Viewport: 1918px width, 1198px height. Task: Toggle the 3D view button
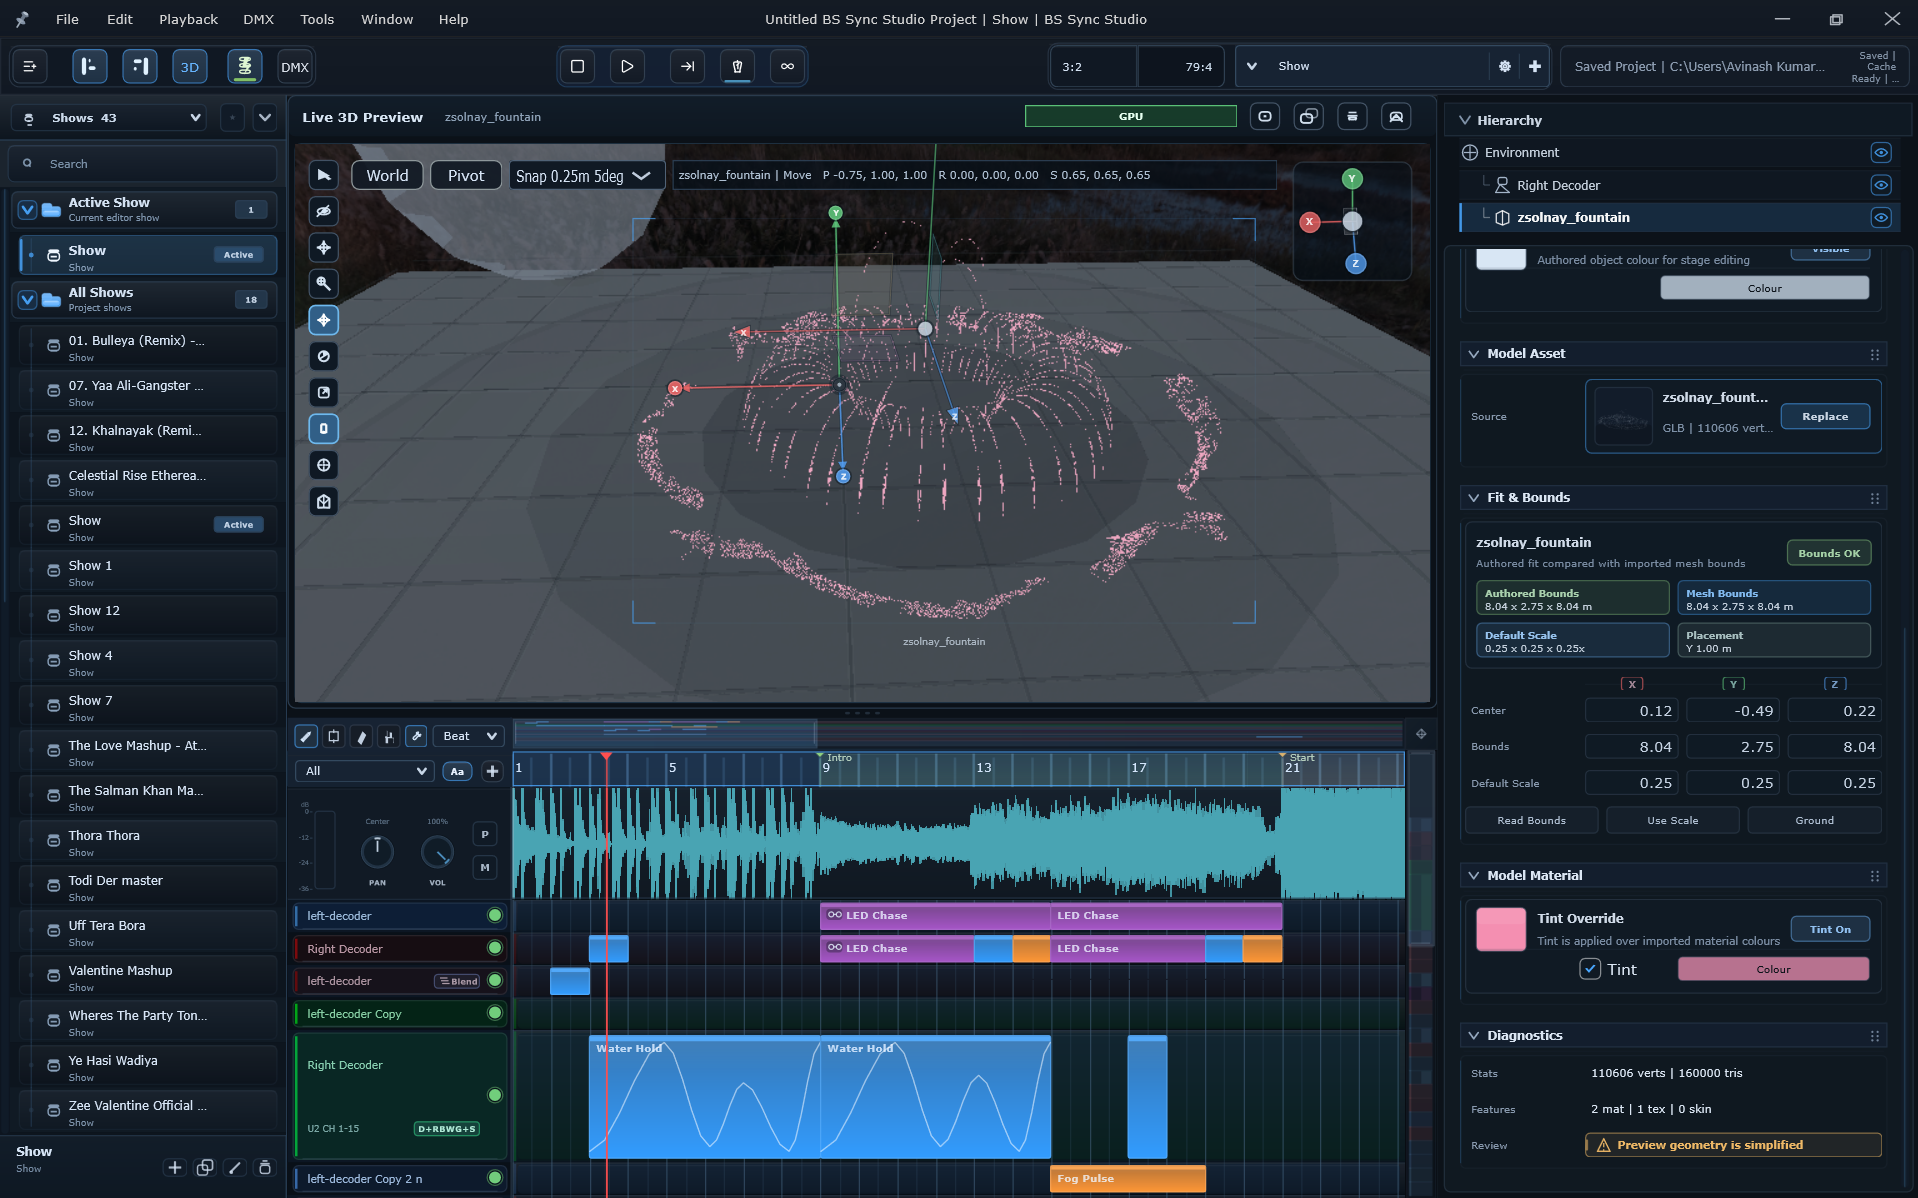189,67
